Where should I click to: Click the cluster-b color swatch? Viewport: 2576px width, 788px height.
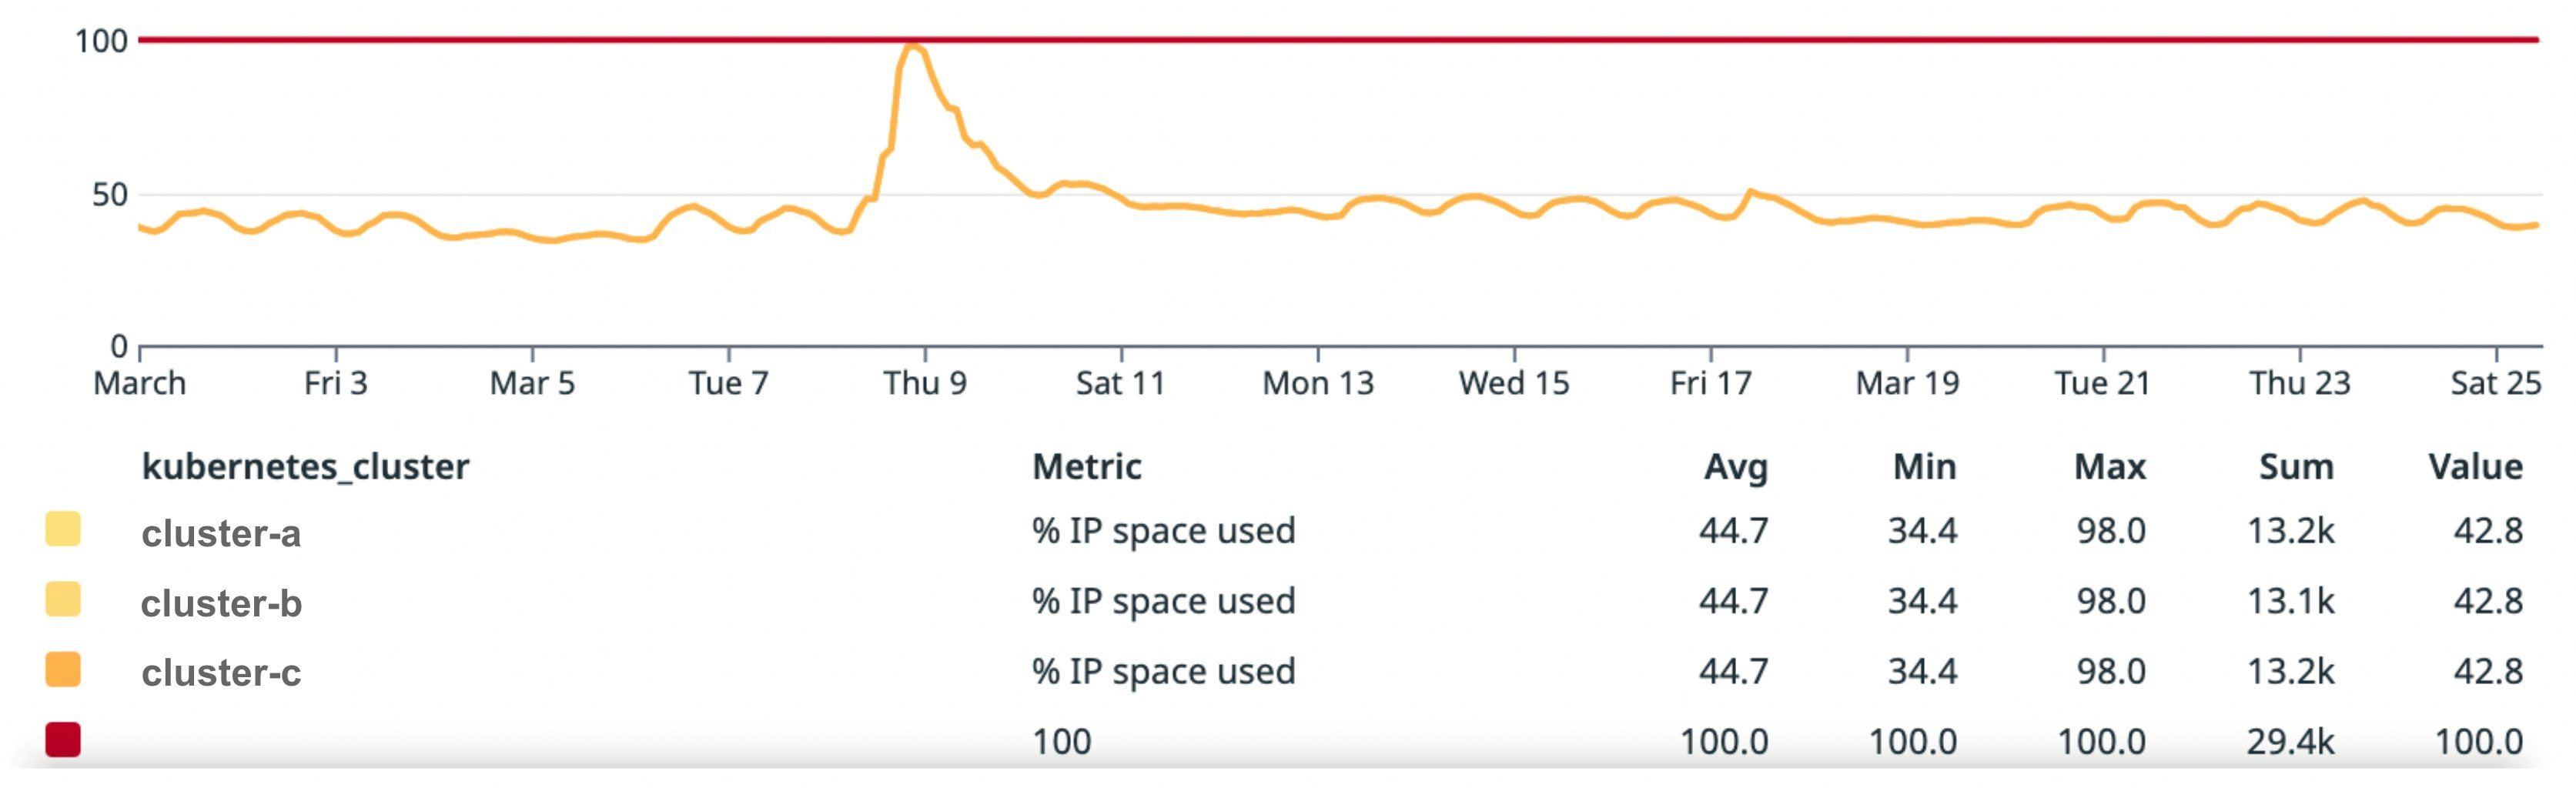click(63, 600)
